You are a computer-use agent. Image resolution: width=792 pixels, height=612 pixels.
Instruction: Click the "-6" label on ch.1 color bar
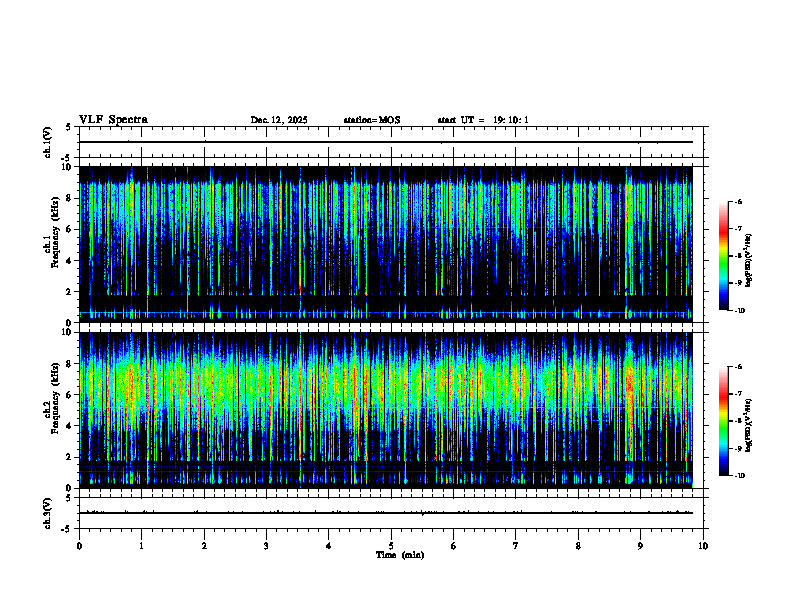738,201
